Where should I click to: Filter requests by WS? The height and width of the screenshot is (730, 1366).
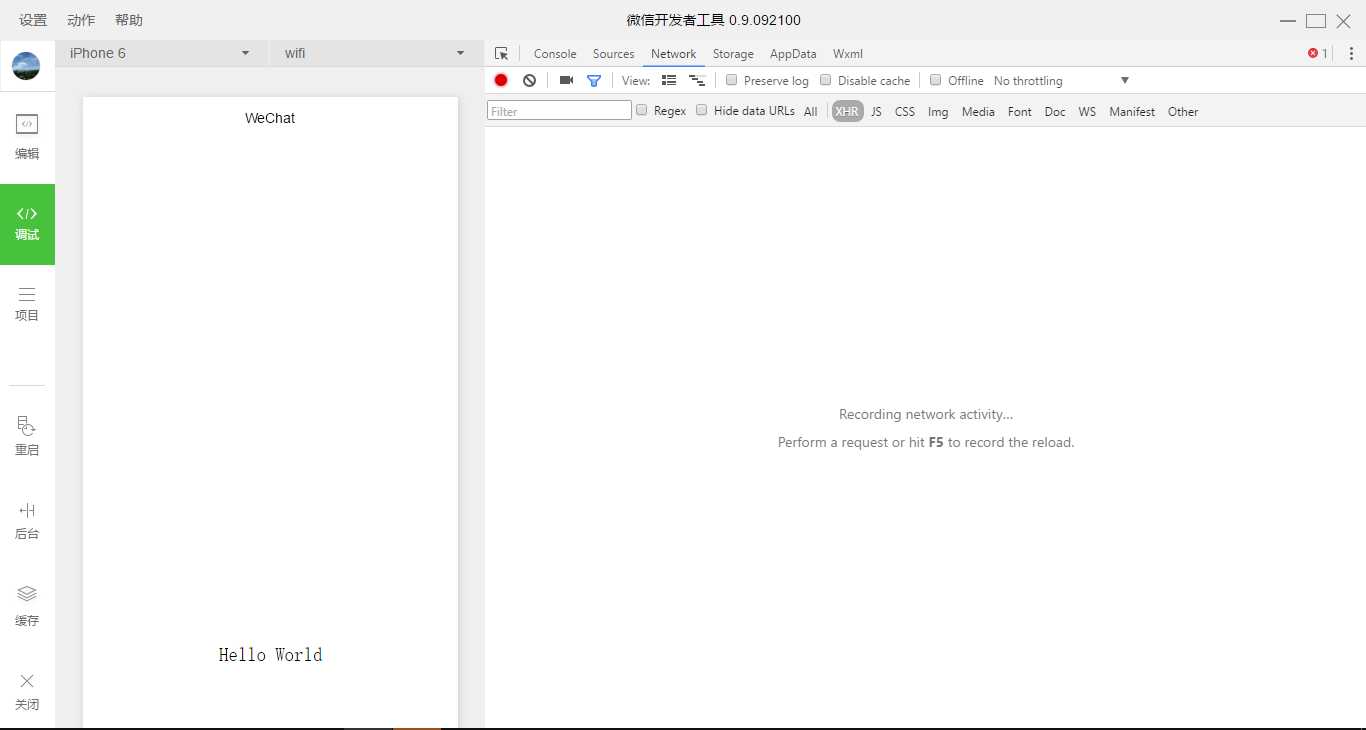[x=1087, y=112]
